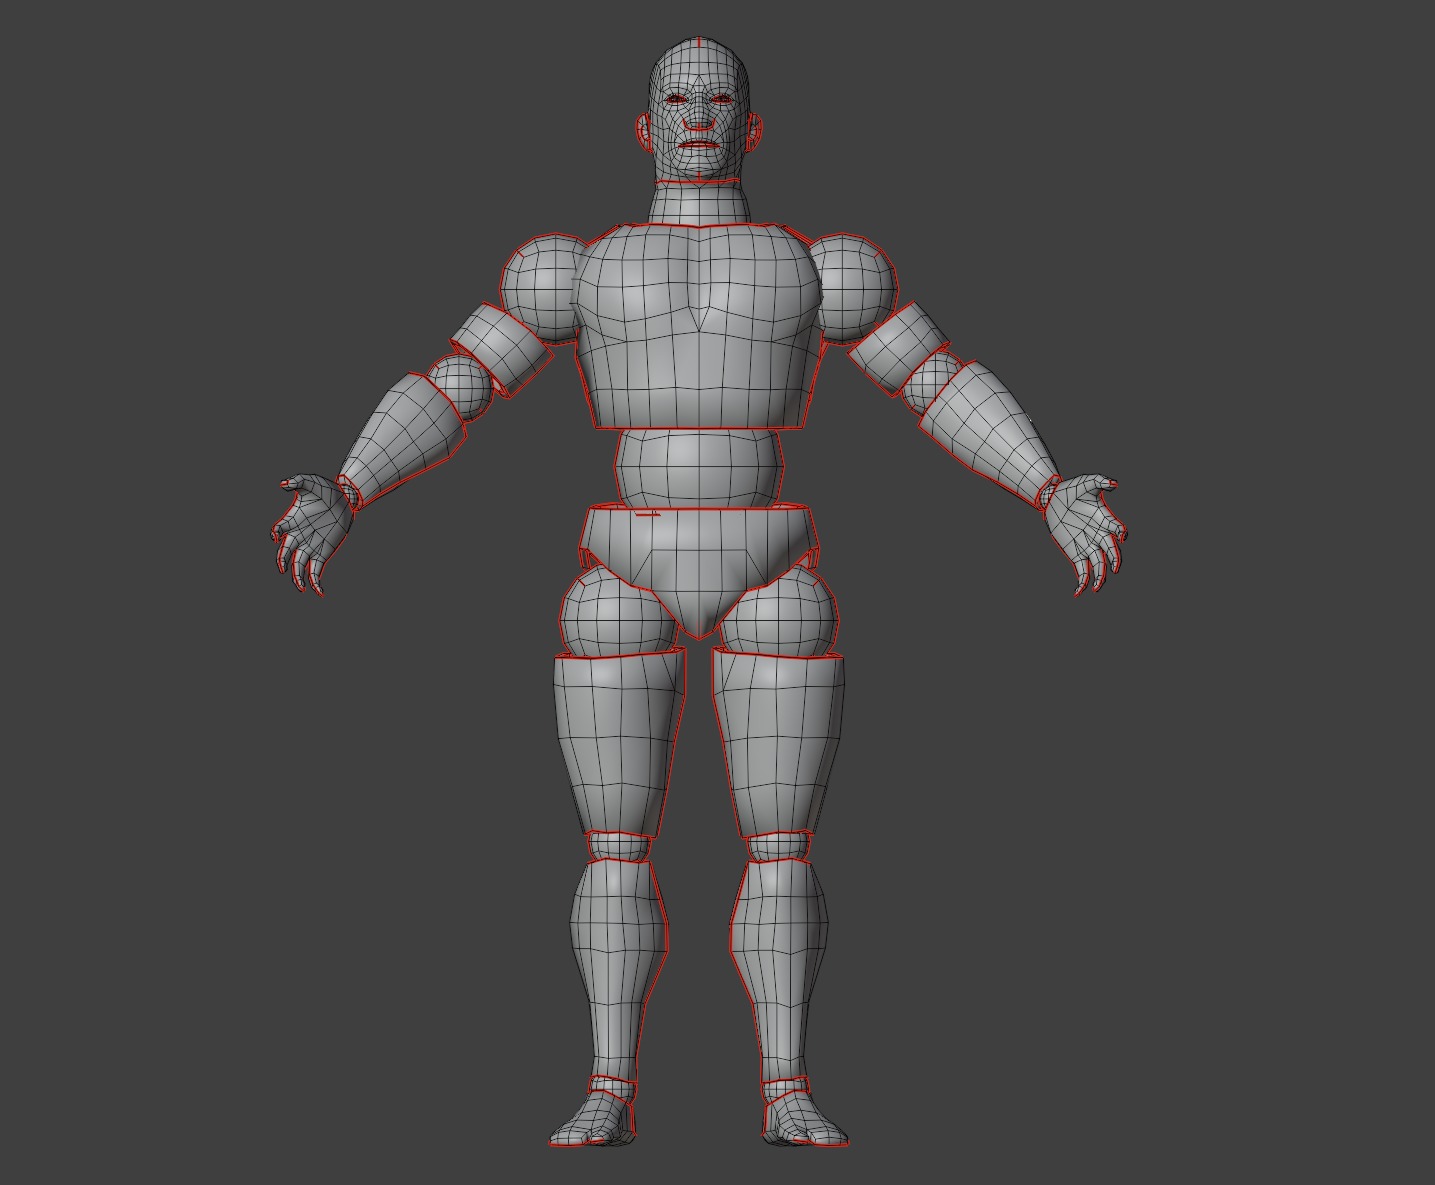1435x1185 pixels.
Task: Click the model's mouth on the face
Action: [699, 144]
